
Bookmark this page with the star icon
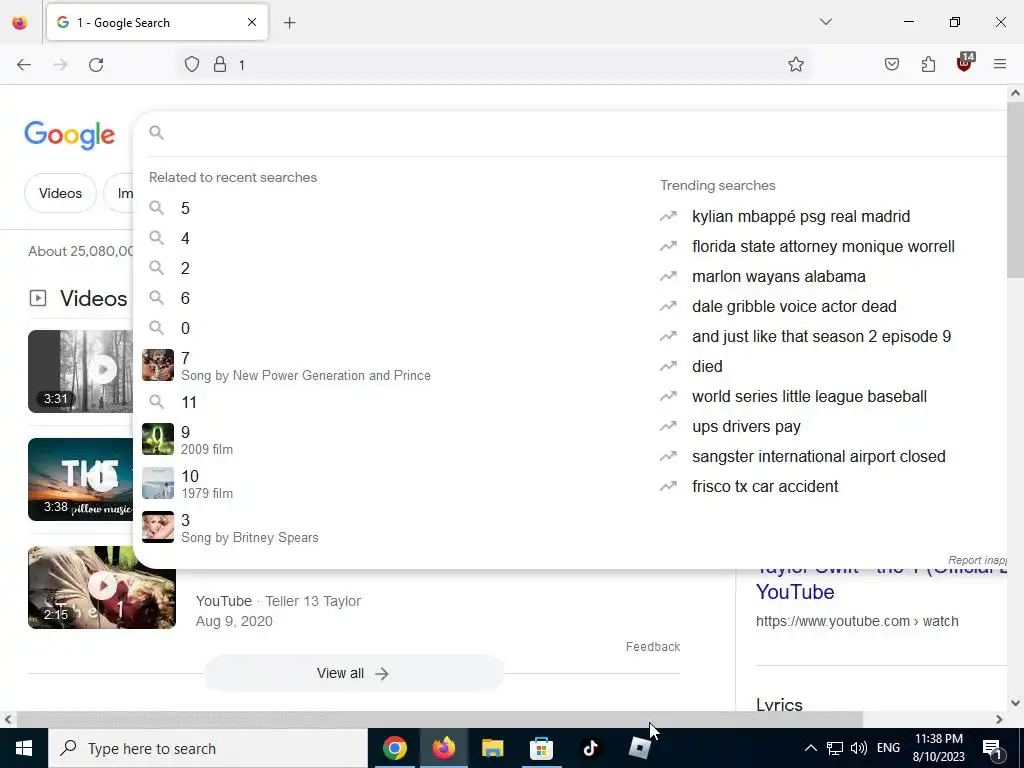pos(795,65)
